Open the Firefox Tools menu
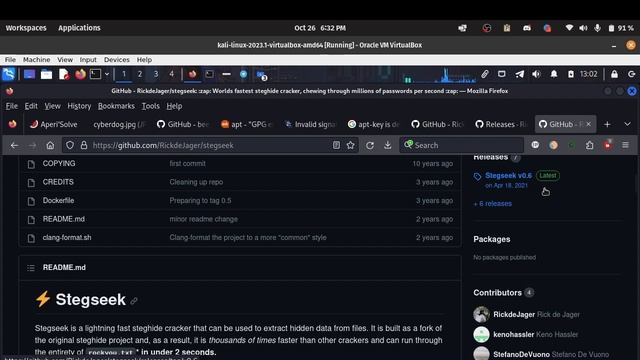Viewport: 640px width, 360px height. [151, 106]
